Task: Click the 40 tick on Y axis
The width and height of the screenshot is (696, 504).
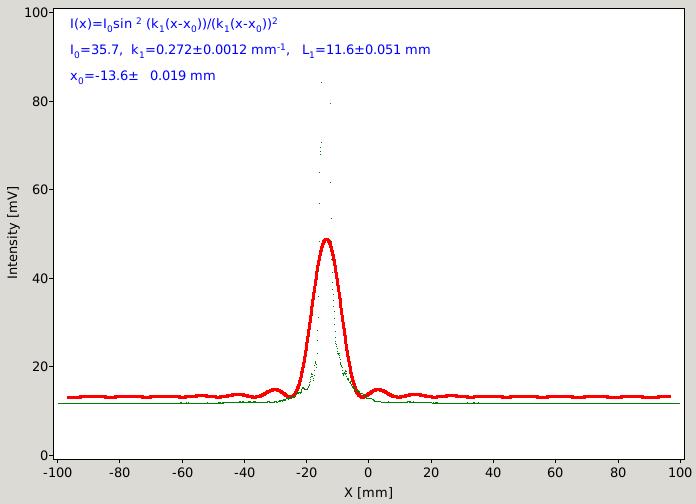Action: tap(40, 278)
